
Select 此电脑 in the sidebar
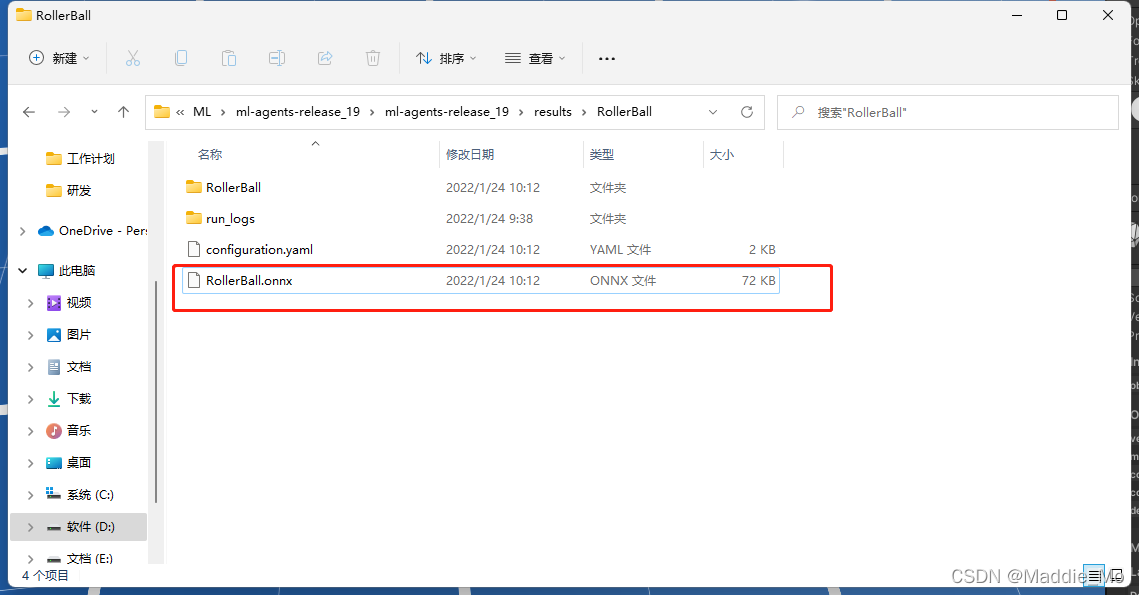coord(67,270)
